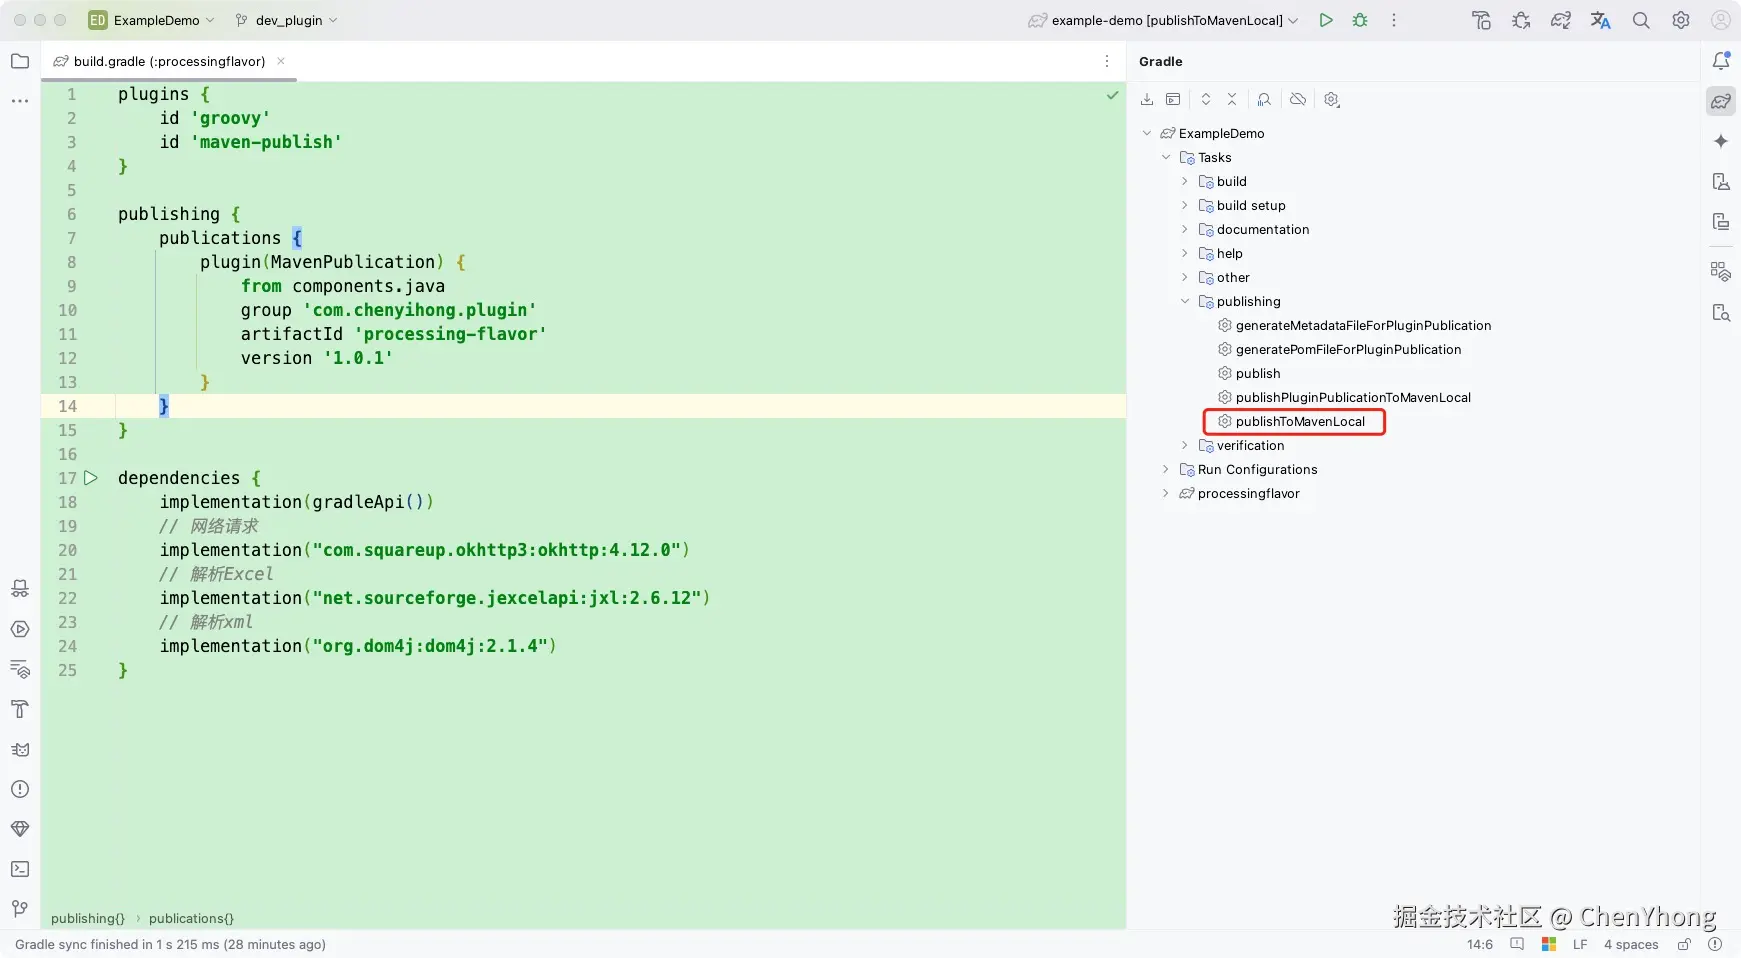This screenshot has width=1741, height=958.
Task: Open the dev_plugin branch dropdown
Action: [287, 20]
